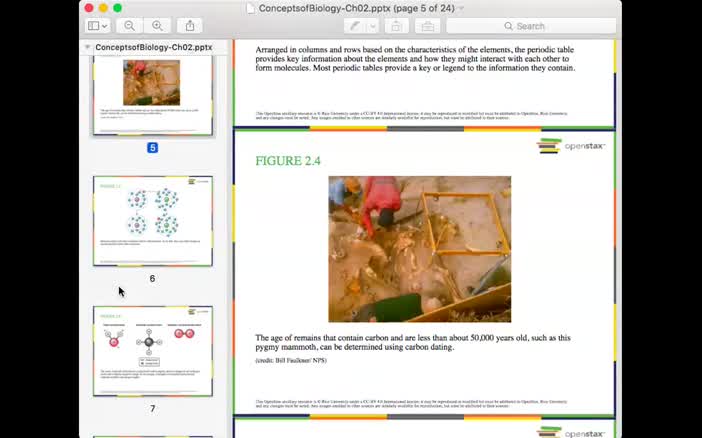
Task: Select the page 5 thumbnail
Action: 153,95
